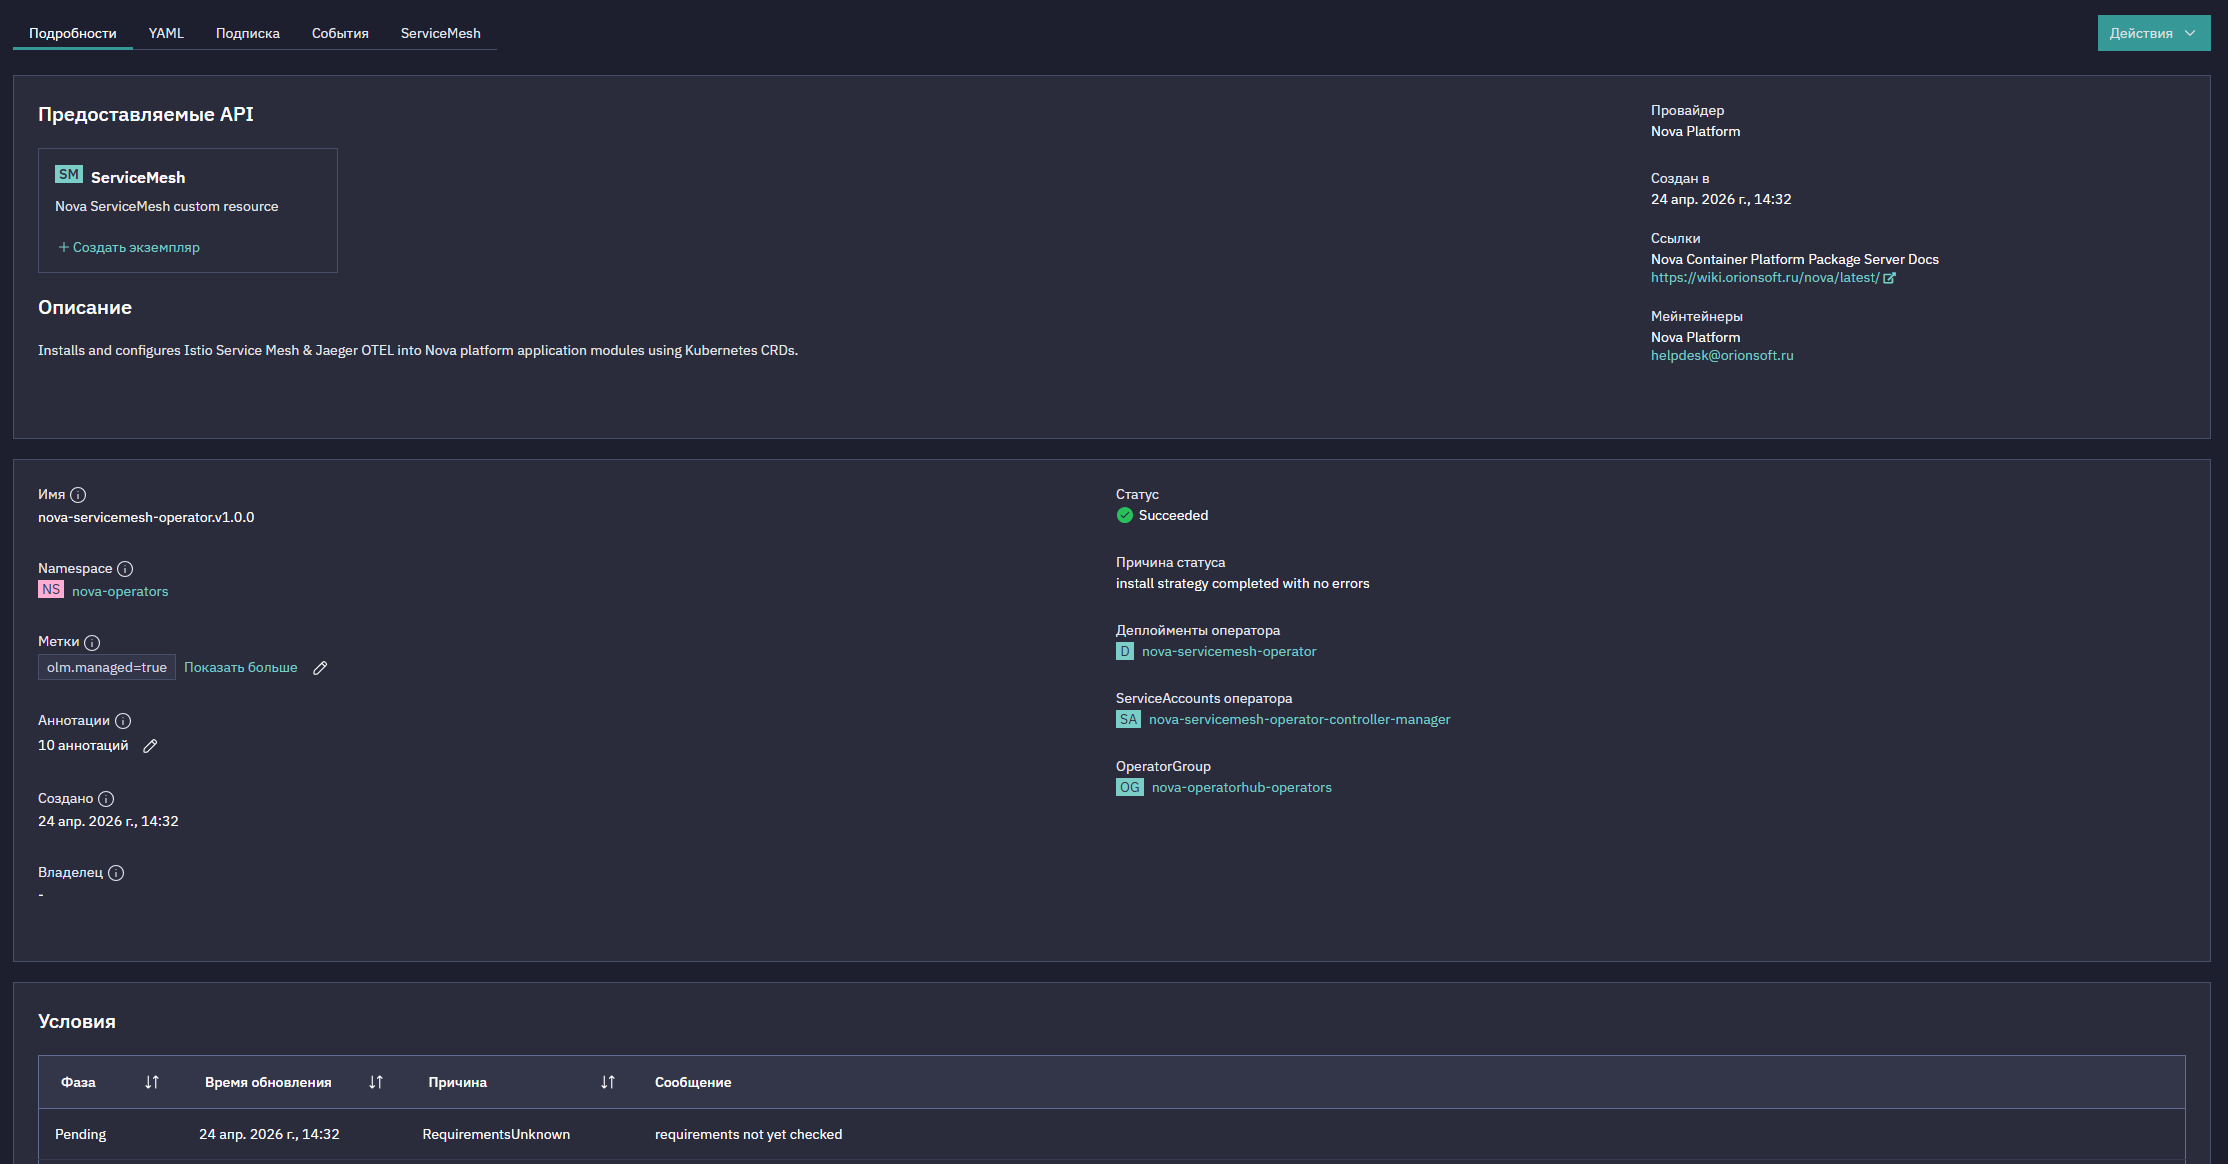The height and width of the screenshot is (1164, 2228).
Task: Switch to the События tab
Action: [x=340, y=33]
